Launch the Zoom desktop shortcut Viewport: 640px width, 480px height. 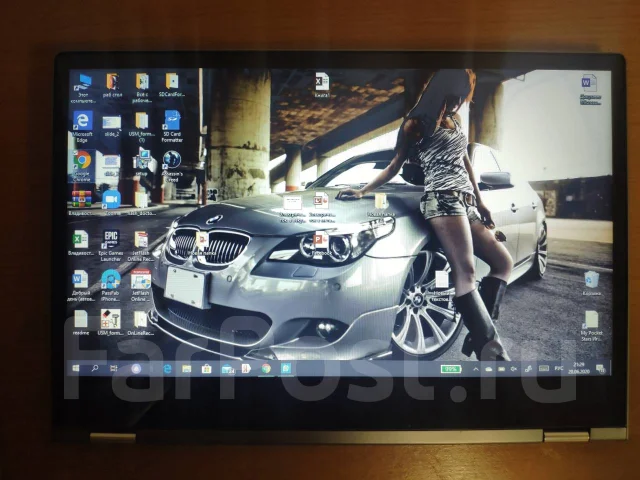(x=111, y=202)
